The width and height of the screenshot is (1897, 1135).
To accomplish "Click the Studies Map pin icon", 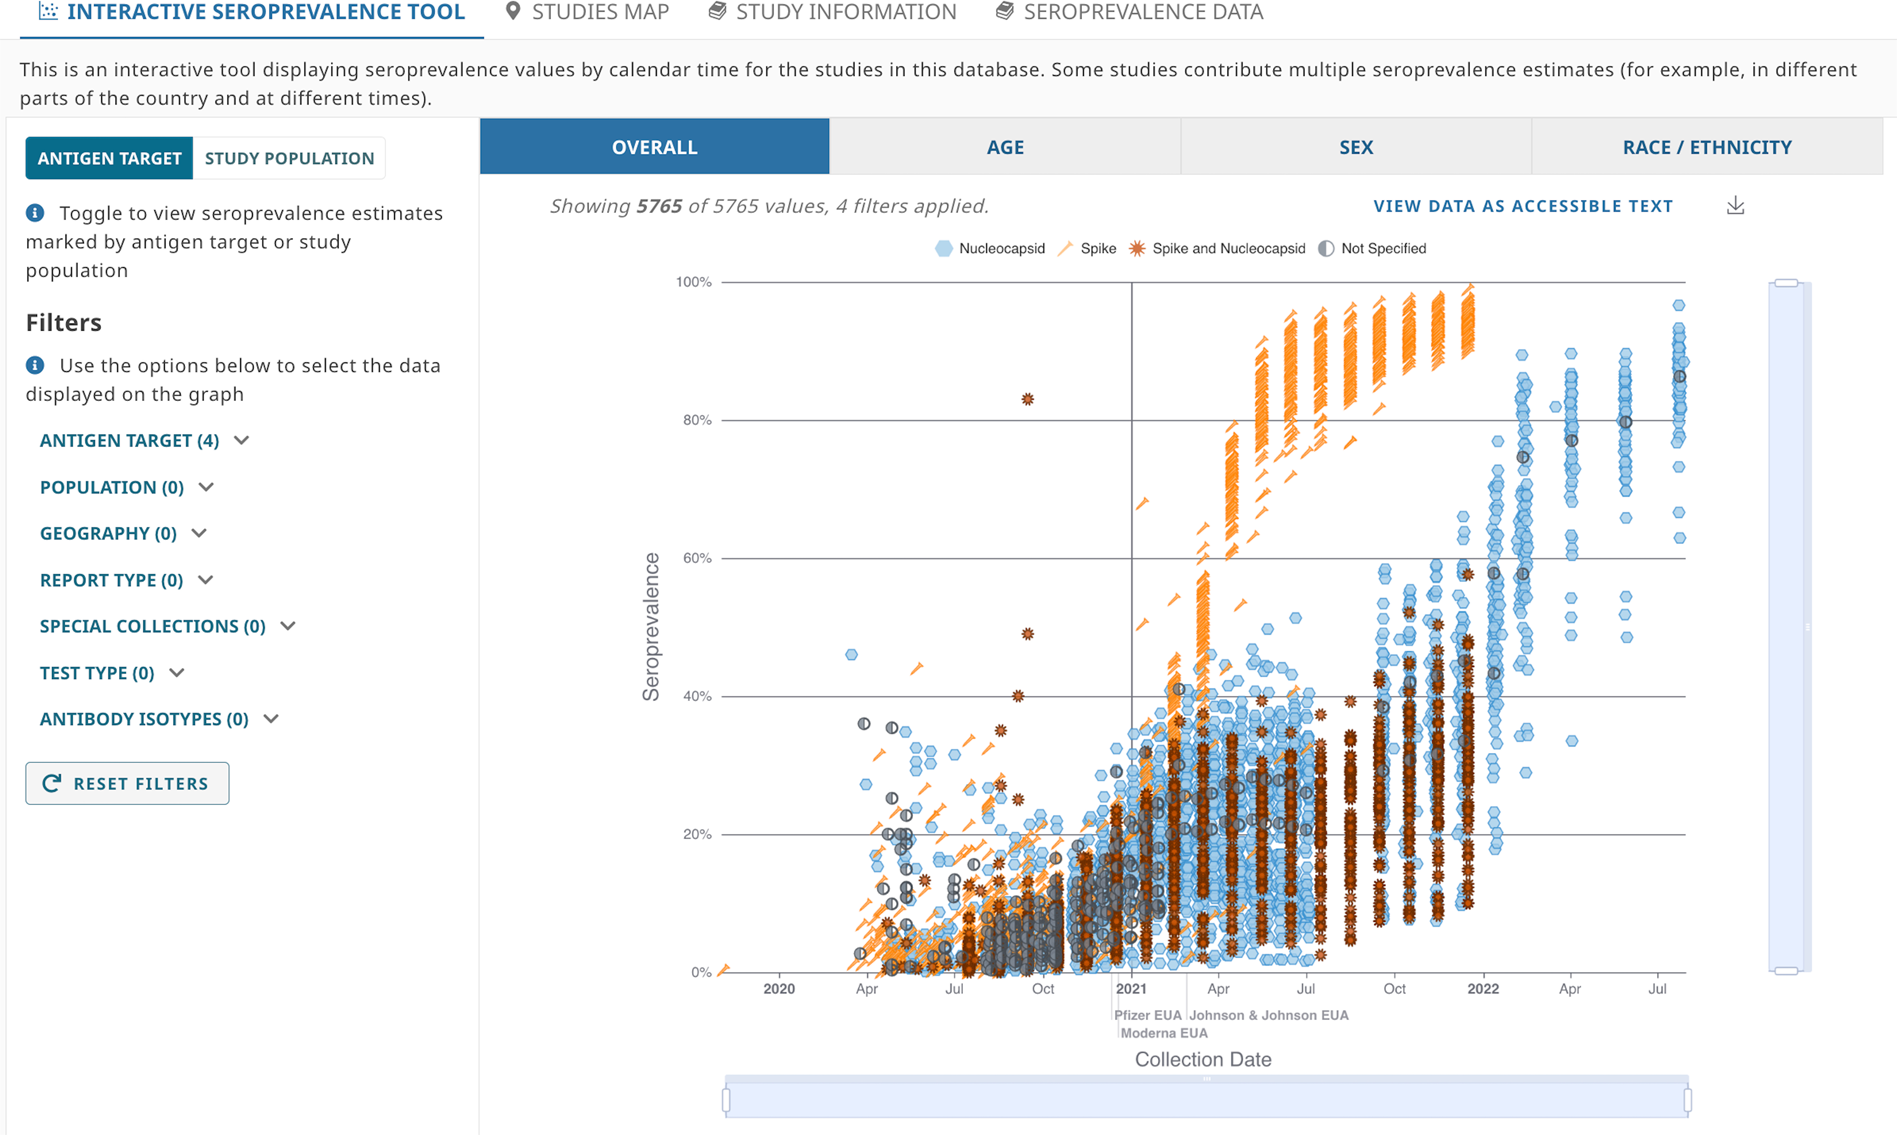I will point(513,12).
